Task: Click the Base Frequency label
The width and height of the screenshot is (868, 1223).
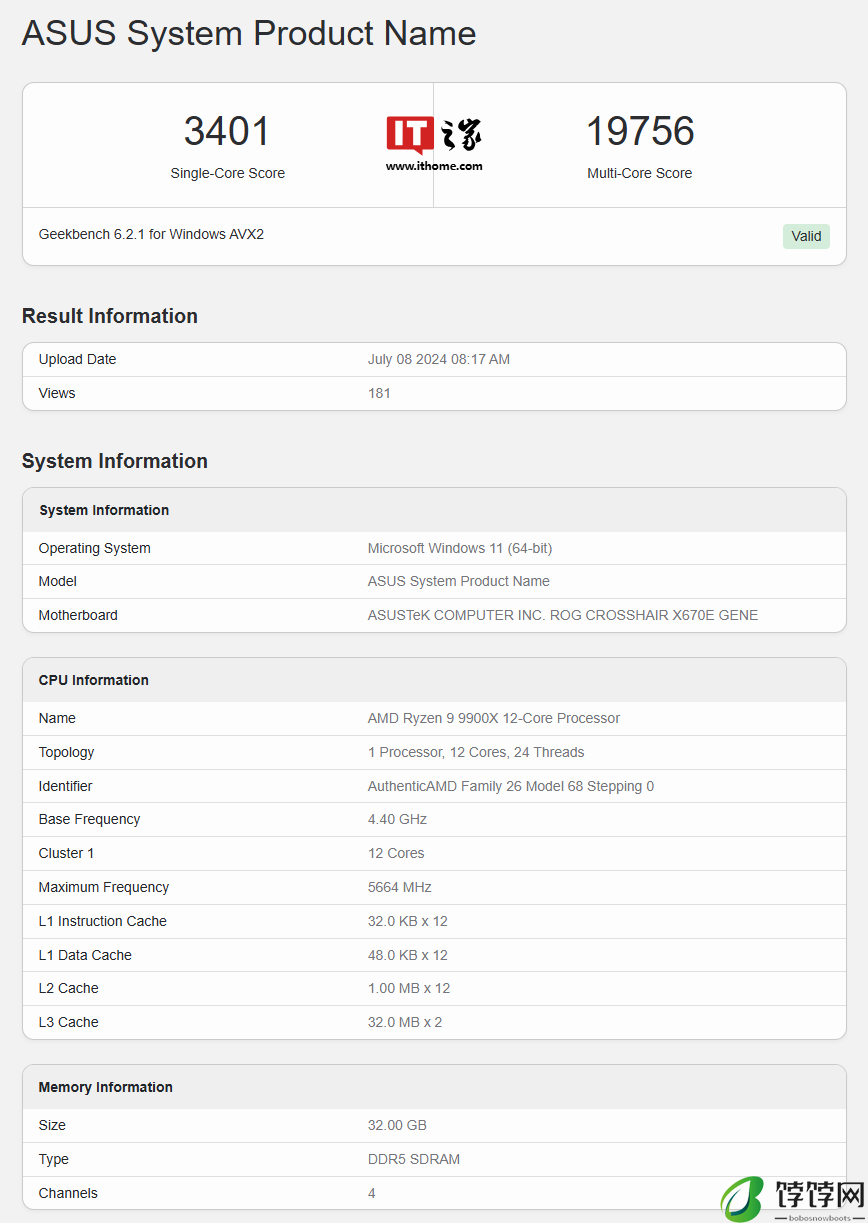Action: pyautogui.click(x=89, y=819)
